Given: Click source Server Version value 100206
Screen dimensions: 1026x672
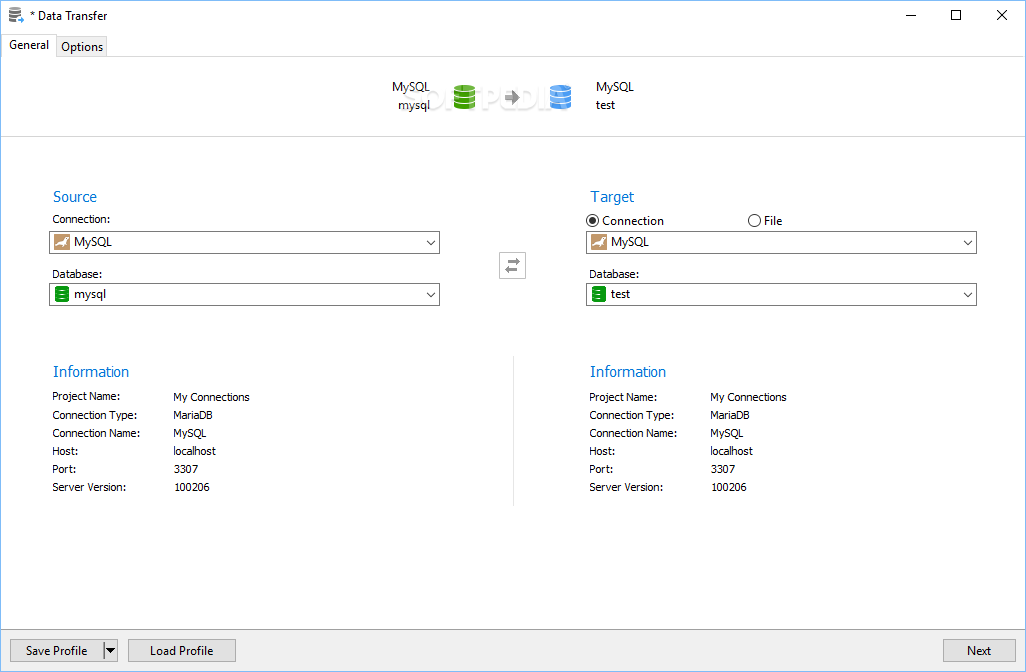Looking at the screenshot, I should coord(192,487).
